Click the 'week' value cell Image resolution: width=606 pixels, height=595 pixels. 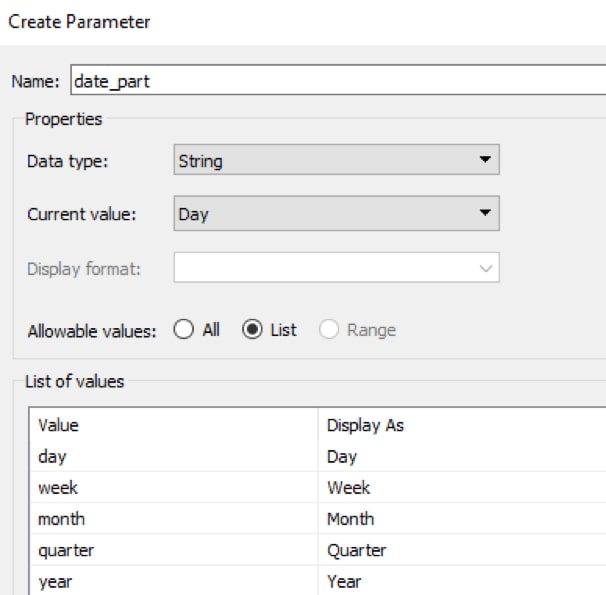click(x=172, y=488)
